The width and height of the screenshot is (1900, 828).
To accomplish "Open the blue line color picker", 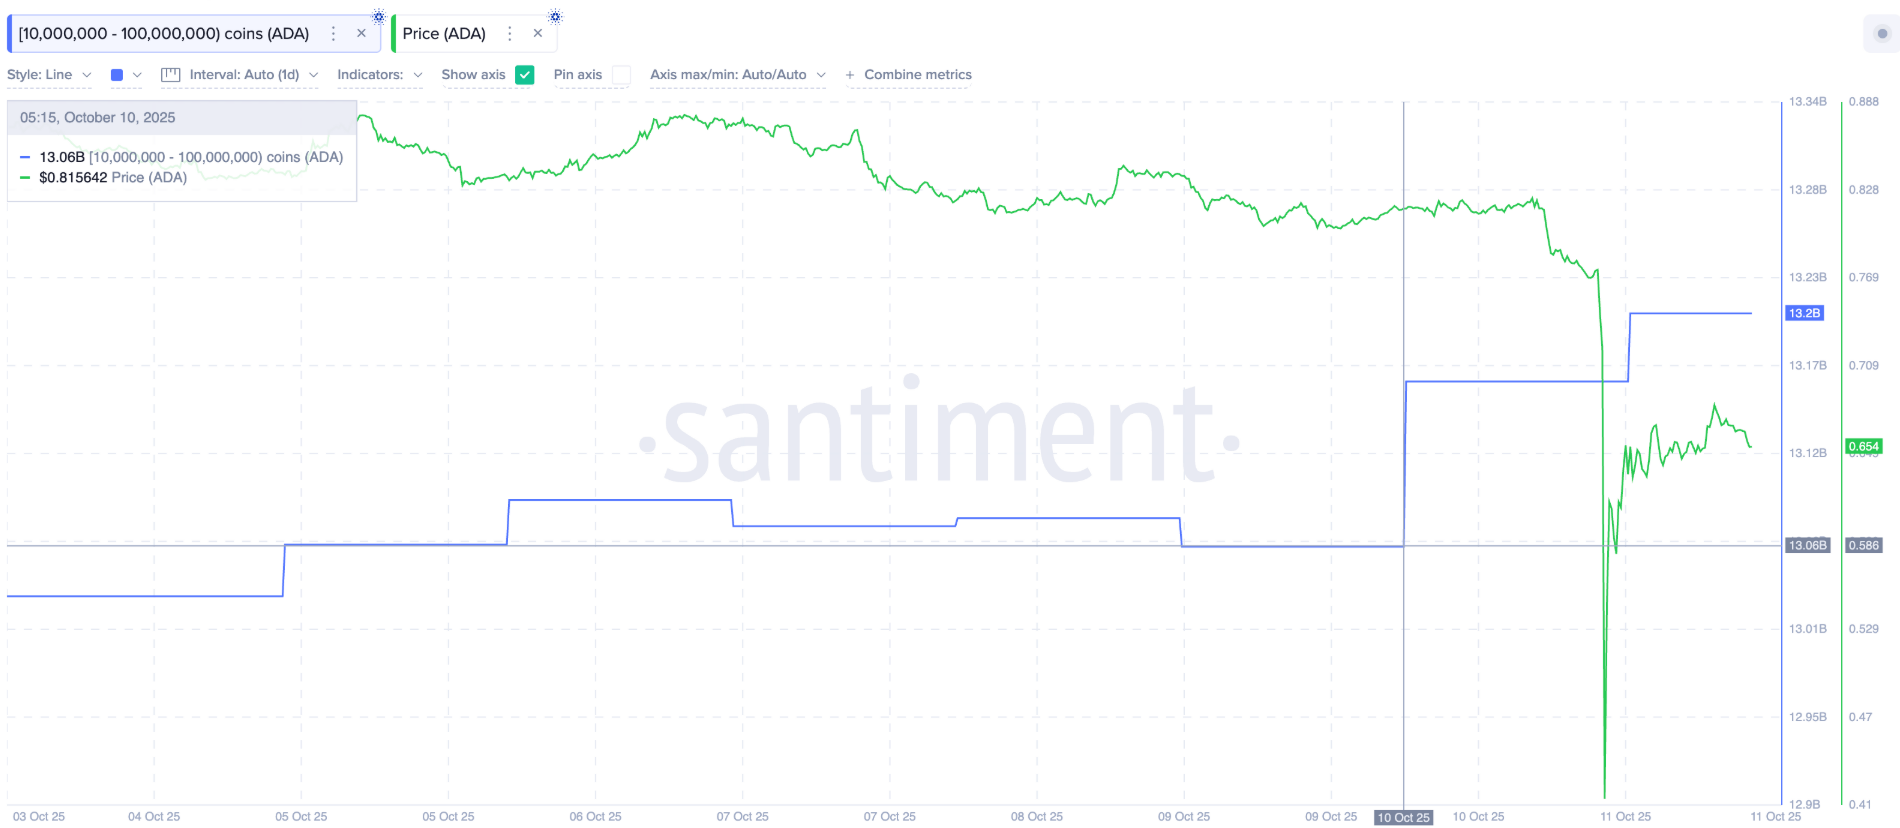I will click(x=126, y=75).
